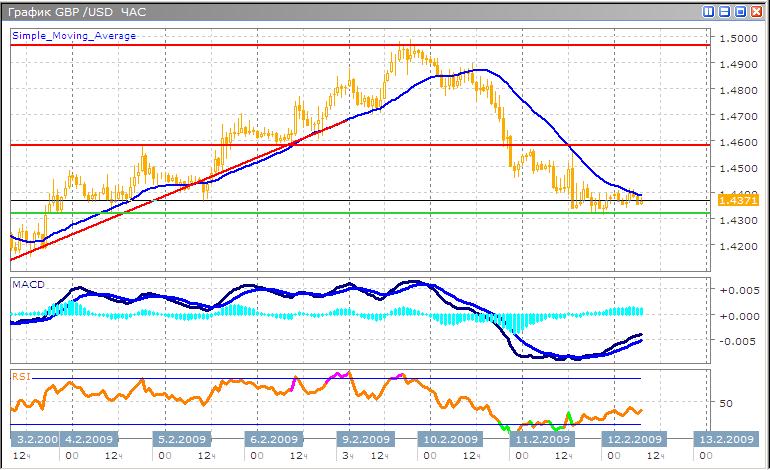
Task: Click the 1.5000 price scale label
Action: coord(738,38)
